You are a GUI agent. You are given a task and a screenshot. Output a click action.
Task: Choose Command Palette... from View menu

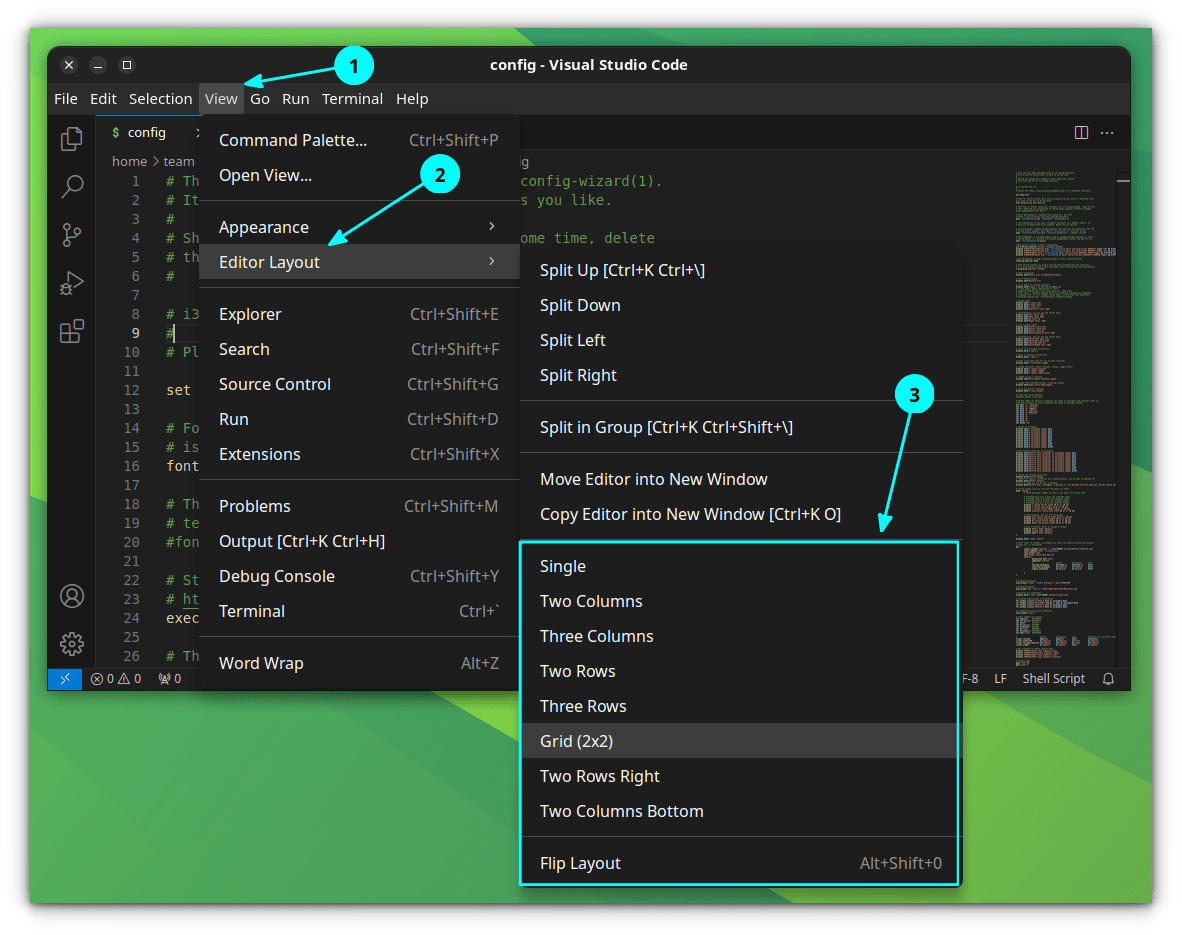click(359, 140)
